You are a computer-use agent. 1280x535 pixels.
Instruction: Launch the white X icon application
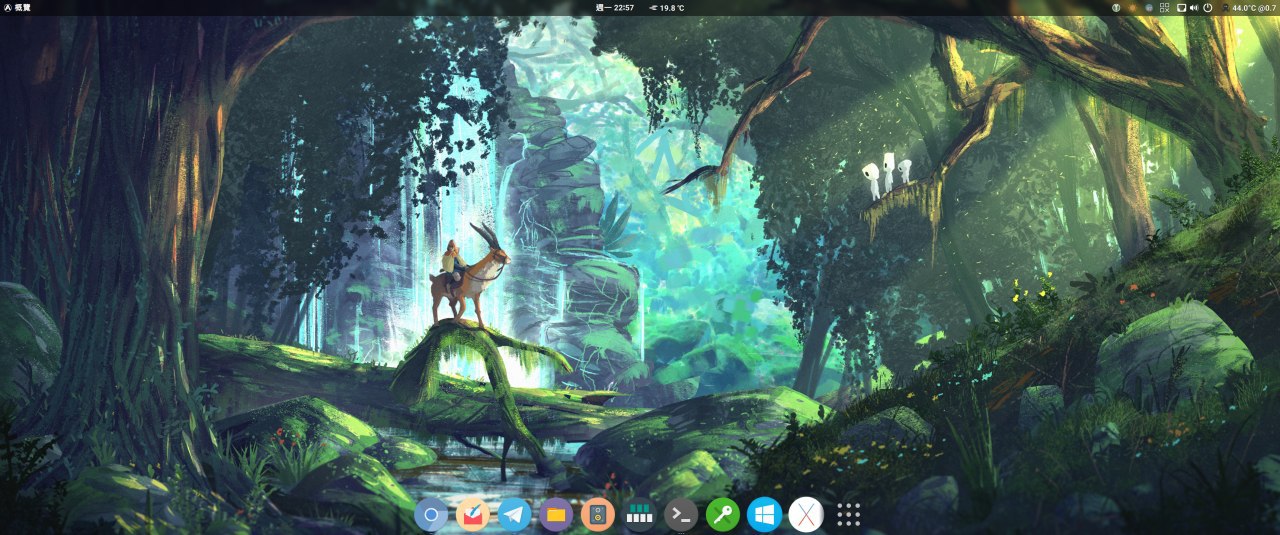(x=806, y=515)
